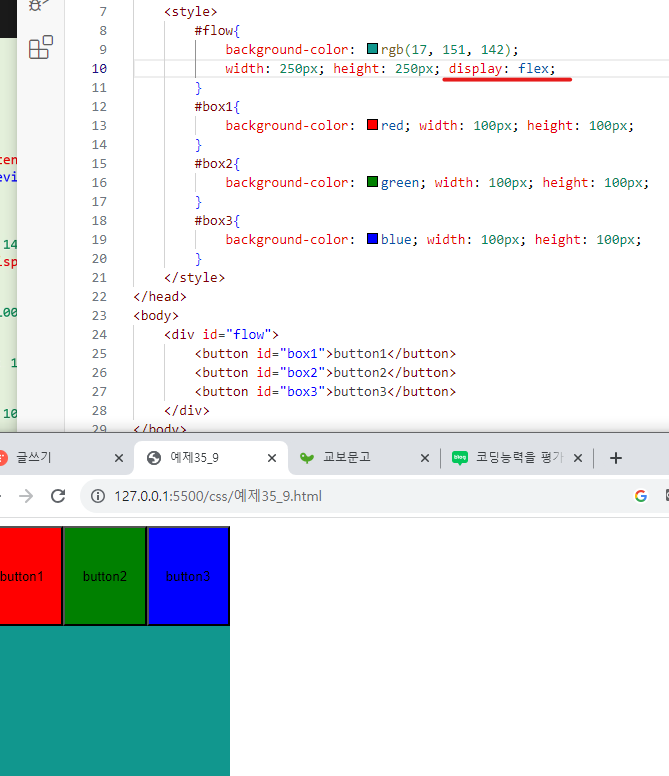Click the green color swatch on line 16
Image resolution: width=669 pixels, height=776 pixels.
(373, 182)
